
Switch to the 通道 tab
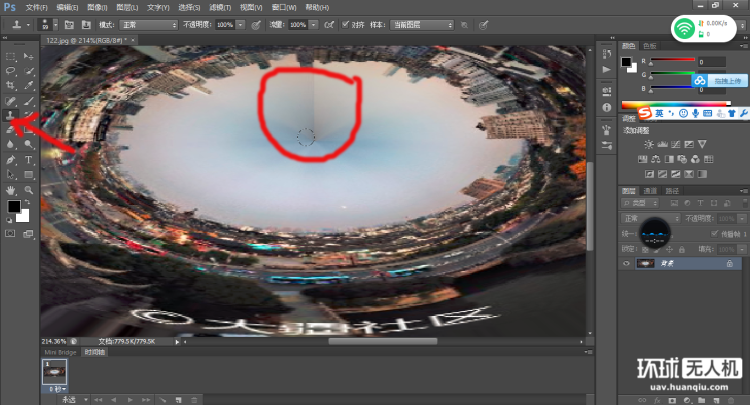tap(650, 189)
